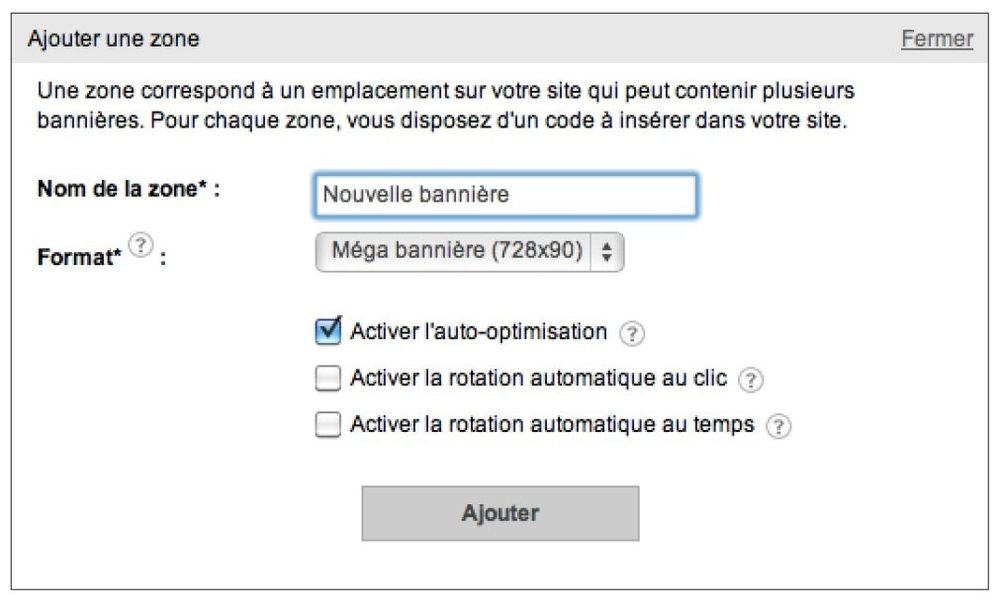The width and height of the screenshot is (1003, 611).
Task: Open help icon for auto-optimisation option
Action: 630,334
